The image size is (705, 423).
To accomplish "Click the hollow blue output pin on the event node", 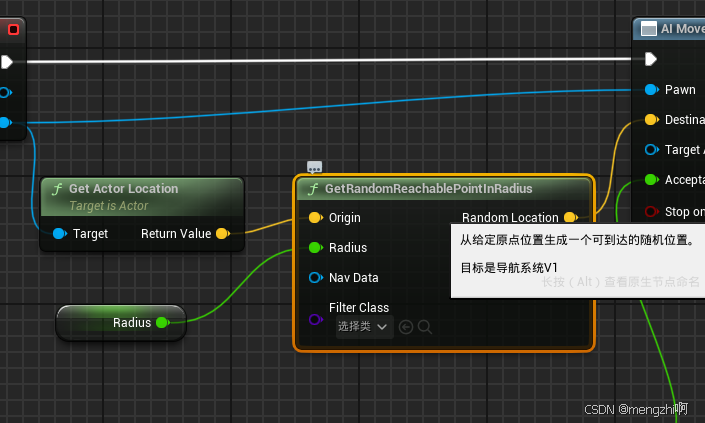I will pyautogui.click(x=5, y=93).
